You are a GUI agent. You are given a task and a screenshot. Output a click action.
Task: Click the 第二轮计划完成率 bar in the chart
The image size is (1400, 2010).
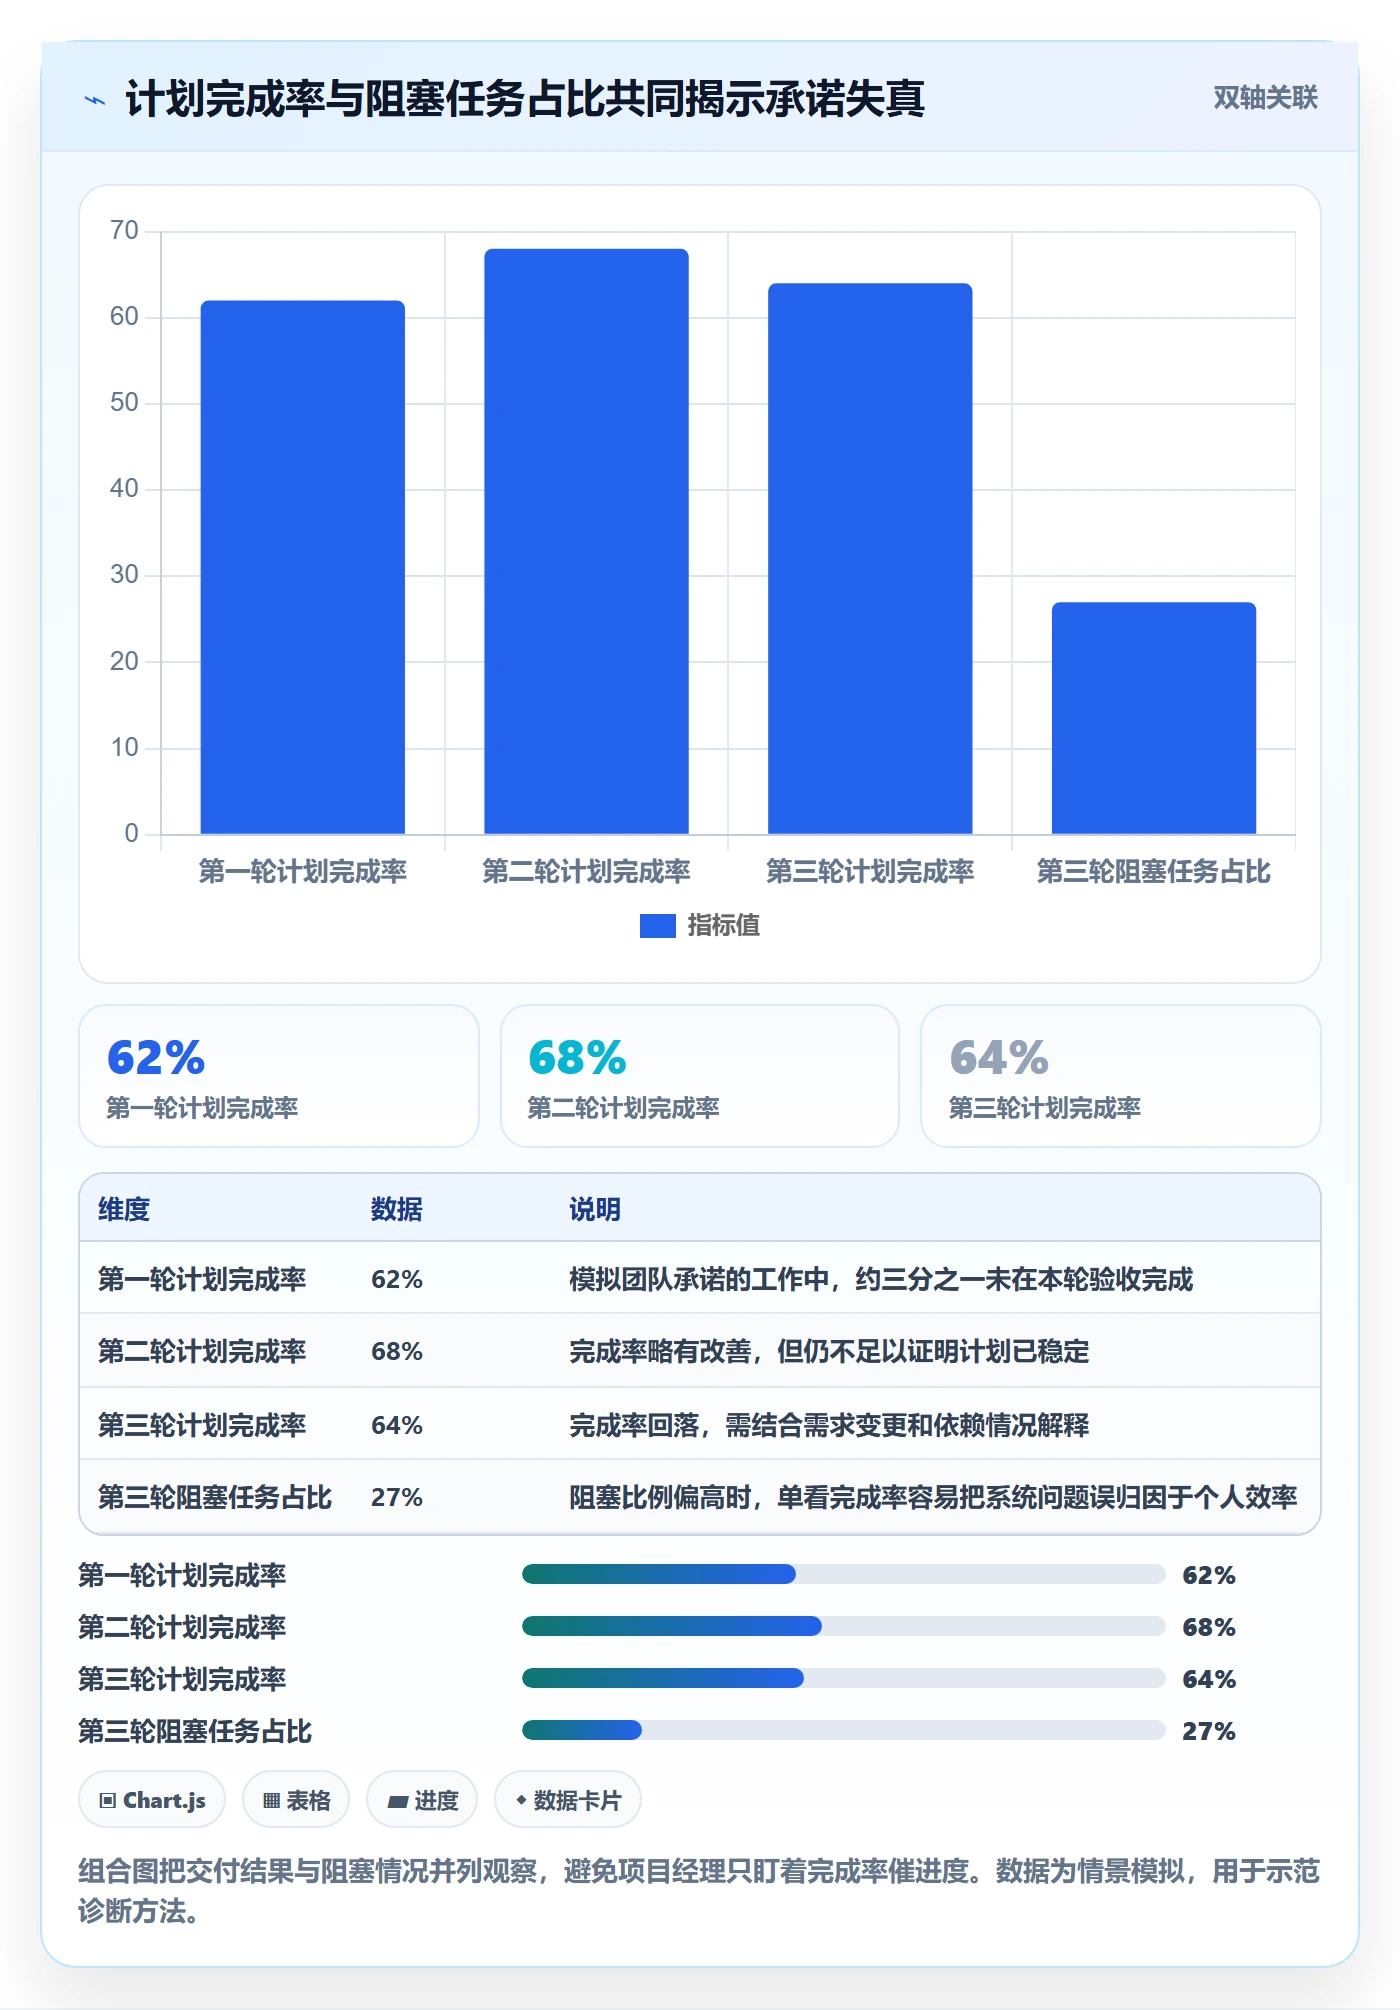[586, 541]
